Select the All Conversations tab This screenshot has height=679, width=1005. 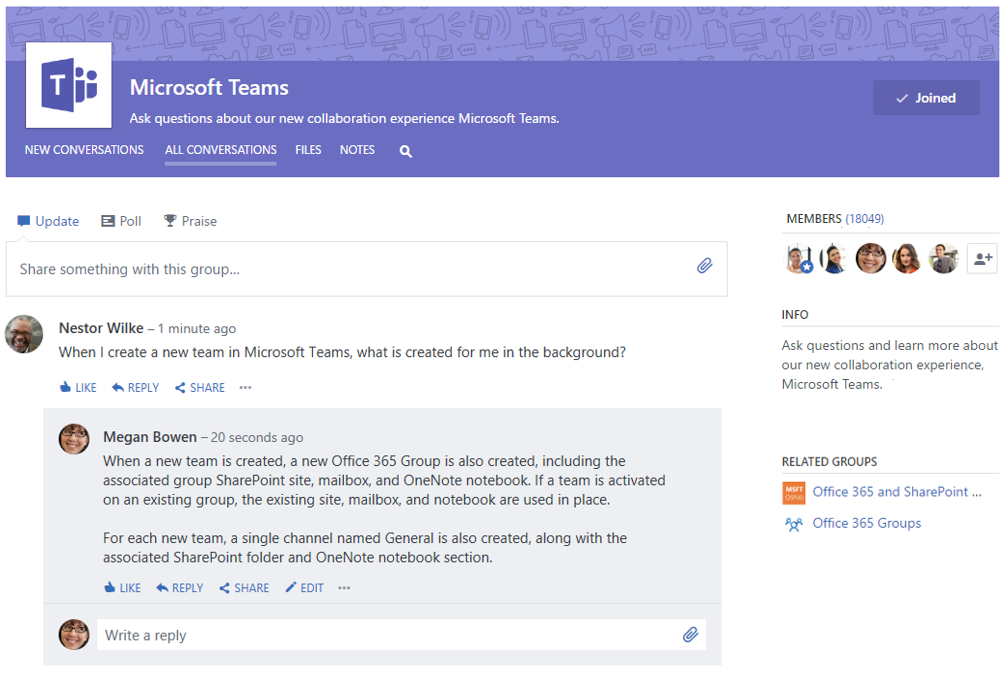pyautogui.click(x=220, y=150)
